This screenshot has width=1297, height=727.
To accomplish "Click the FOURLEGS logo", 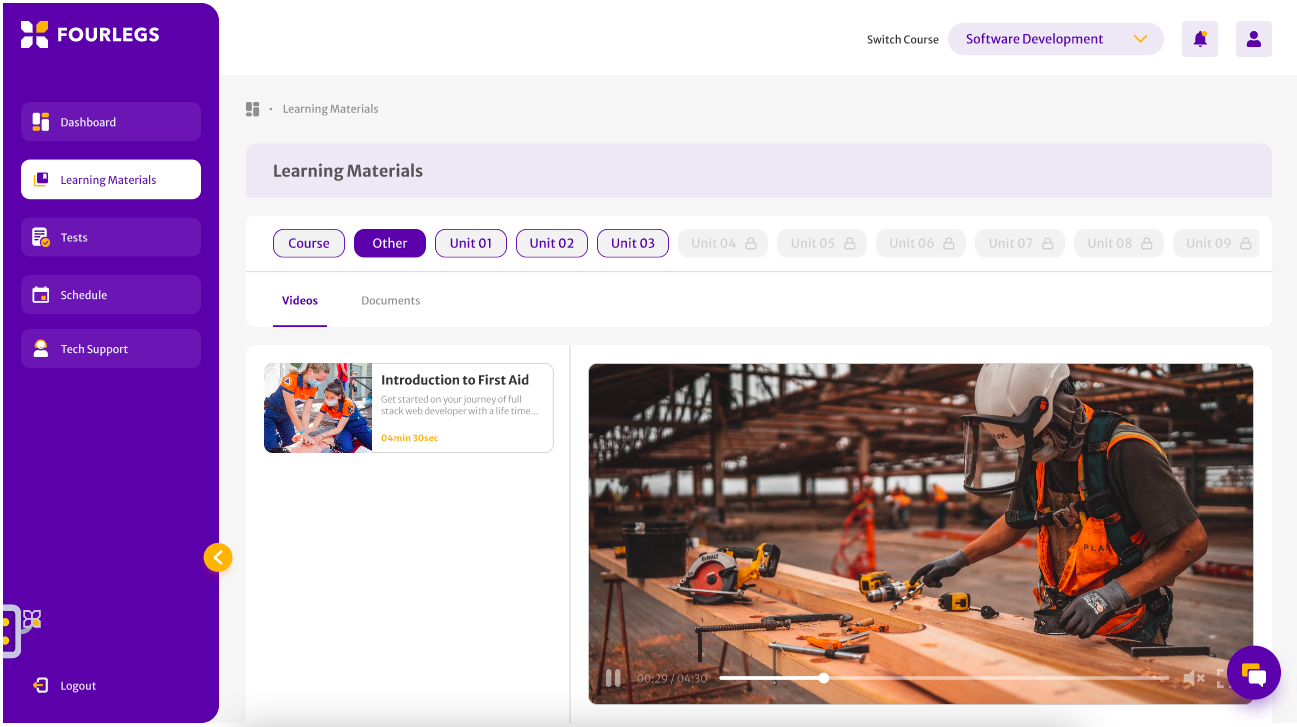I will coord(90,34).
